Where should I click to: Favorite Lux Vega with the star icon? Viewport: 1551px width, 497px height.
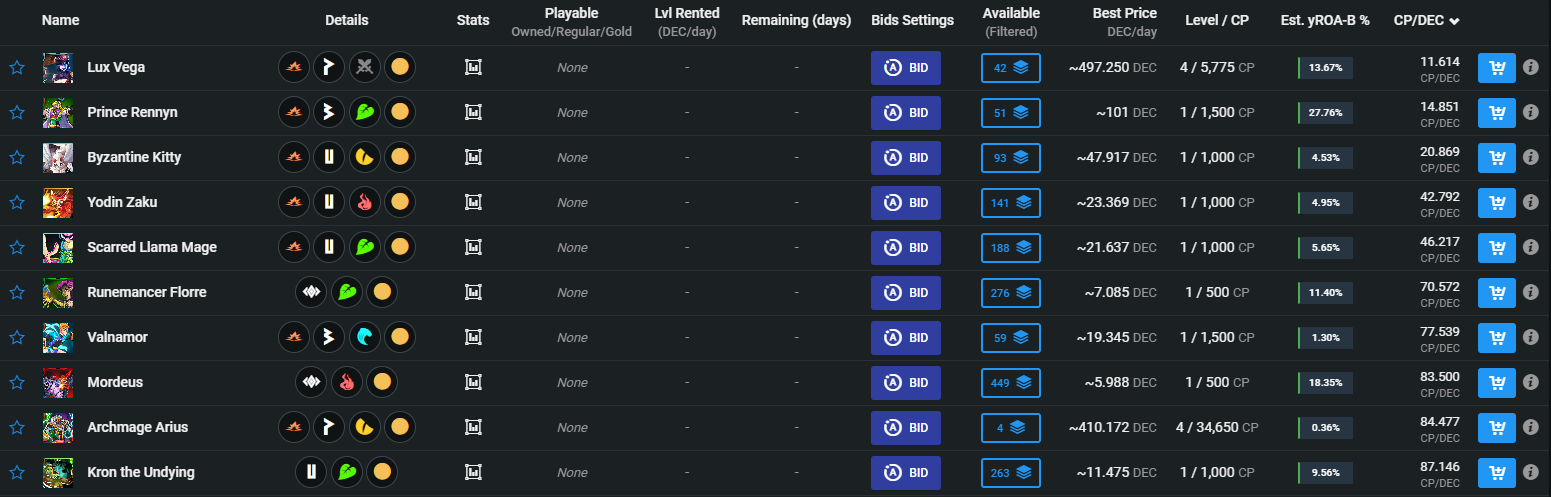coord(16,68)
